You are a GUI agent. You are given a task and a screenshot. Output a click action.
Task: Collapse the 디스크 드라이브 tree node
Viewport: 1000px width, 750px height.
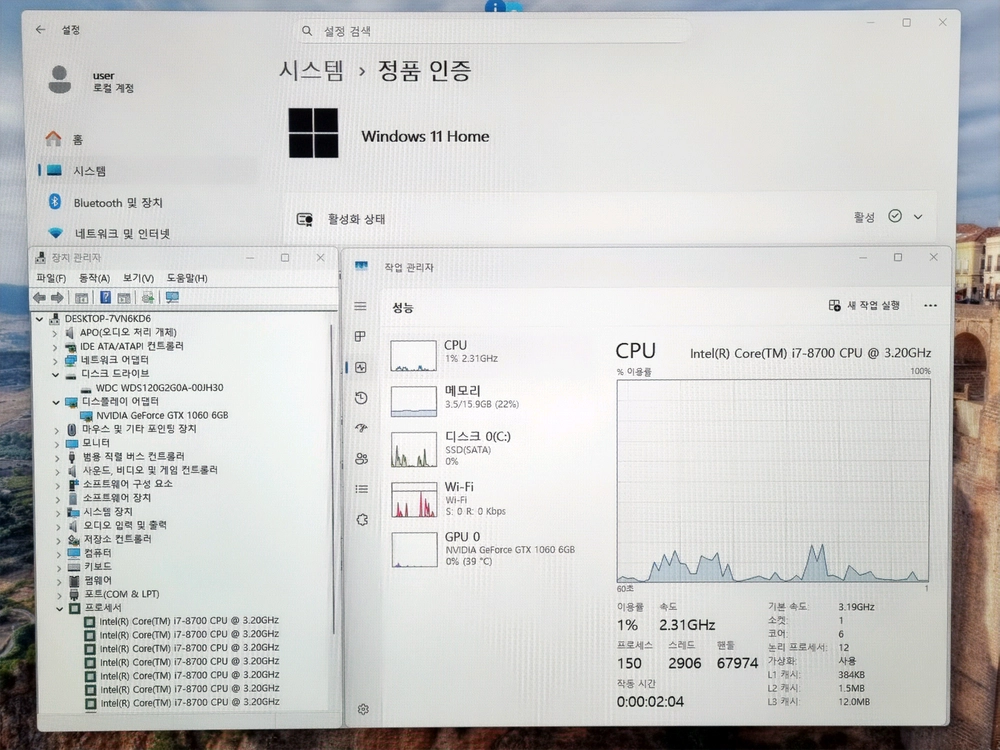point(56,374)
